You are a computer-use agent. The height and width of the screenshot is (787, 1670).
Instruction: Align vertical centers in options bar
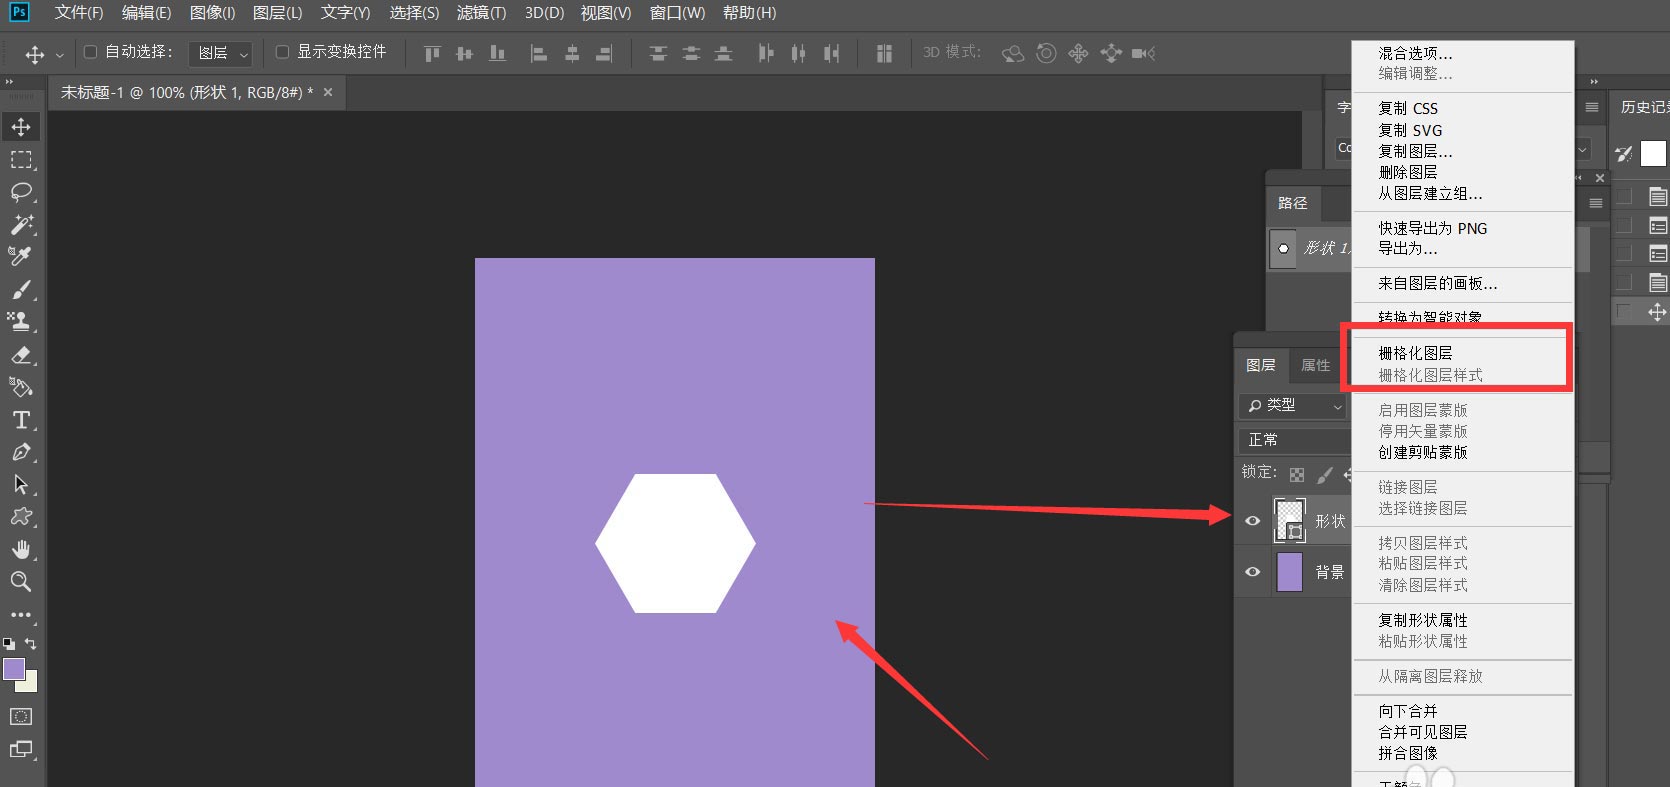pos(464,54)
